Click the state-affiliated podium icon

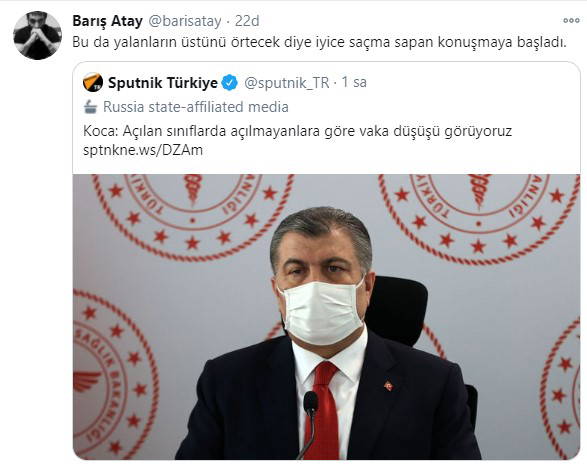coord(90,107)
